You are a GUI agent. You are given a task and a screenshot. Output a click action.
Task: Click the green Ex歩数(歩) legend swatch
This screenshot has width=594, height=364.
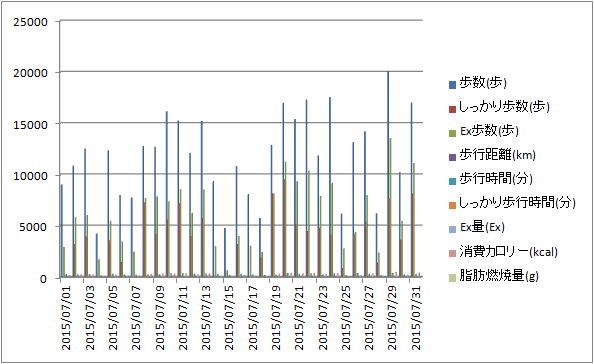[x=452, y=133]
